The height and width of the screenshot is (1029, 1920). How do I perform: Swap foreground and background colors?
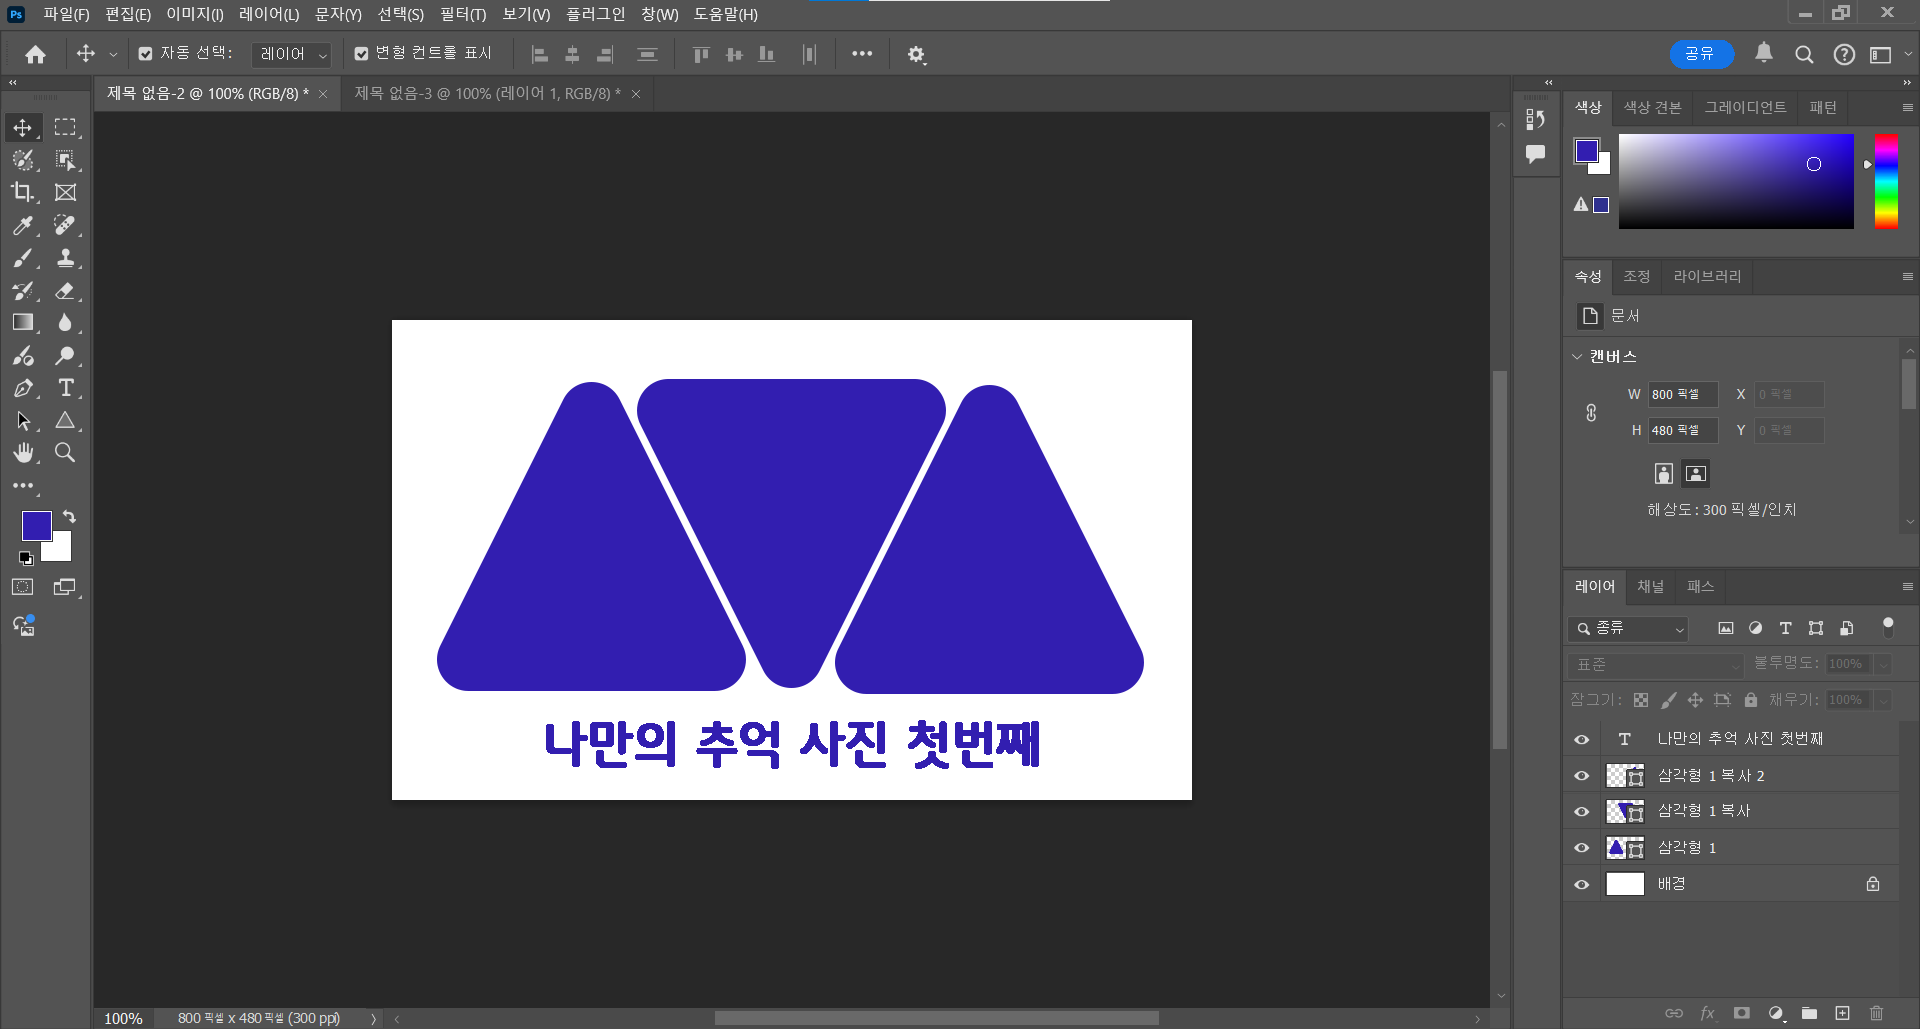pos(69,517)
